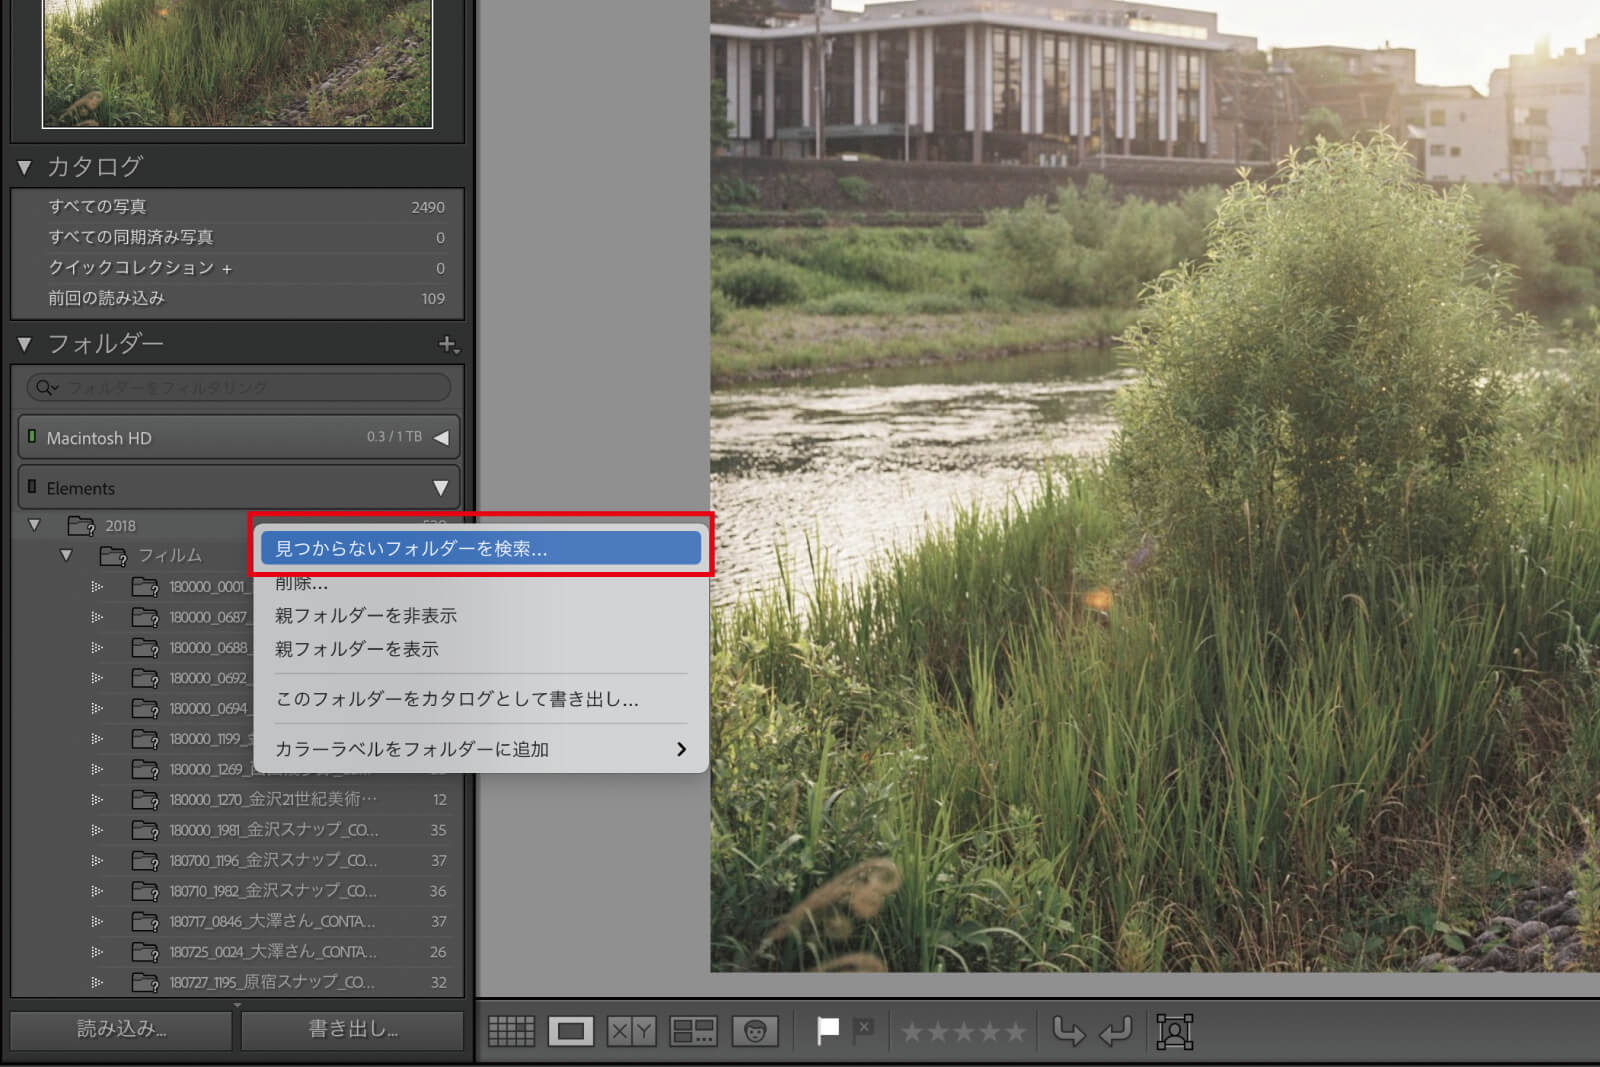Open Compare view XY icon
Viewport: 1600px width, 1067px height.
631,1031
